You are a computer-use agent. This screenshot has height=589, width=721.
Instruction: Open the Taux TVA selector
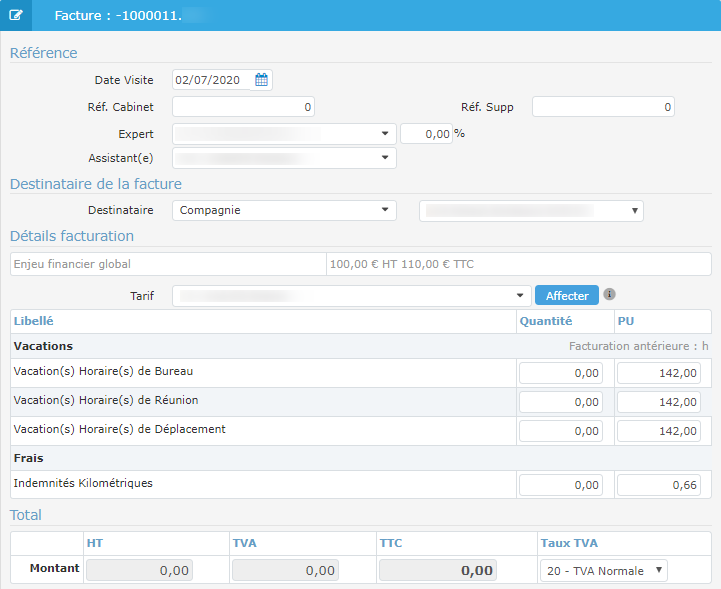click(x=603, y=570)
